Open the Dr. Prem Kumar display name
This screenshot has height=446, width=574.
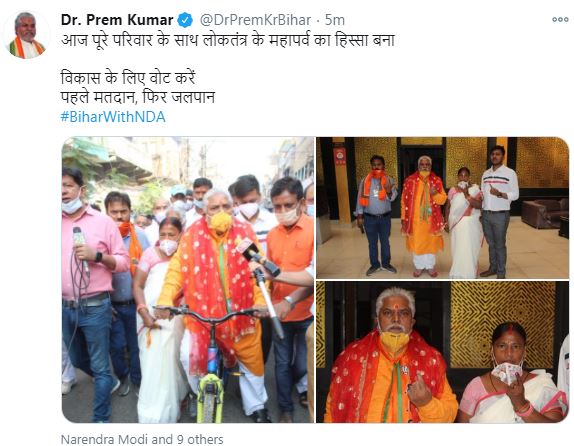click(117, 20)
